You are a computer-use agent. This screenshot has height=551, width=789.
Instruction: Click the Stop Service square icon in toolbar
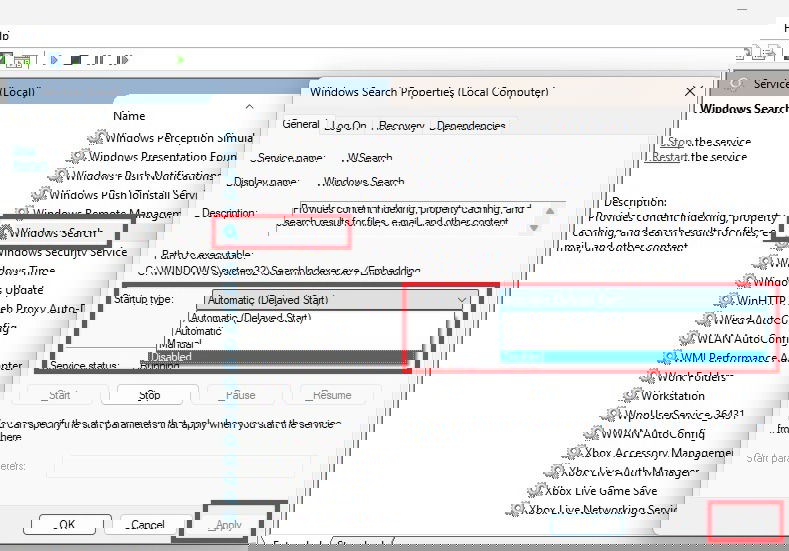[x=75, y=60]
